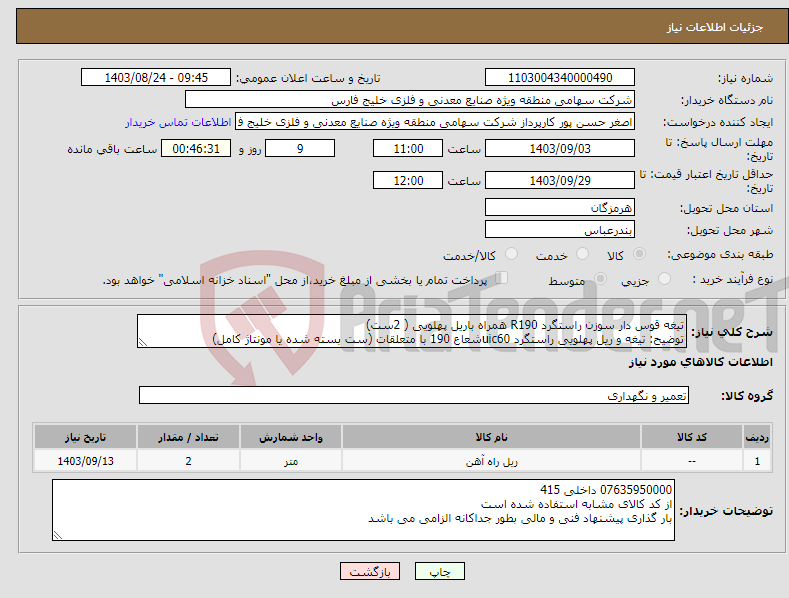This screenshot has width=789, height=598.
Task: Select the کالا radio button
Action: (639, 254)
